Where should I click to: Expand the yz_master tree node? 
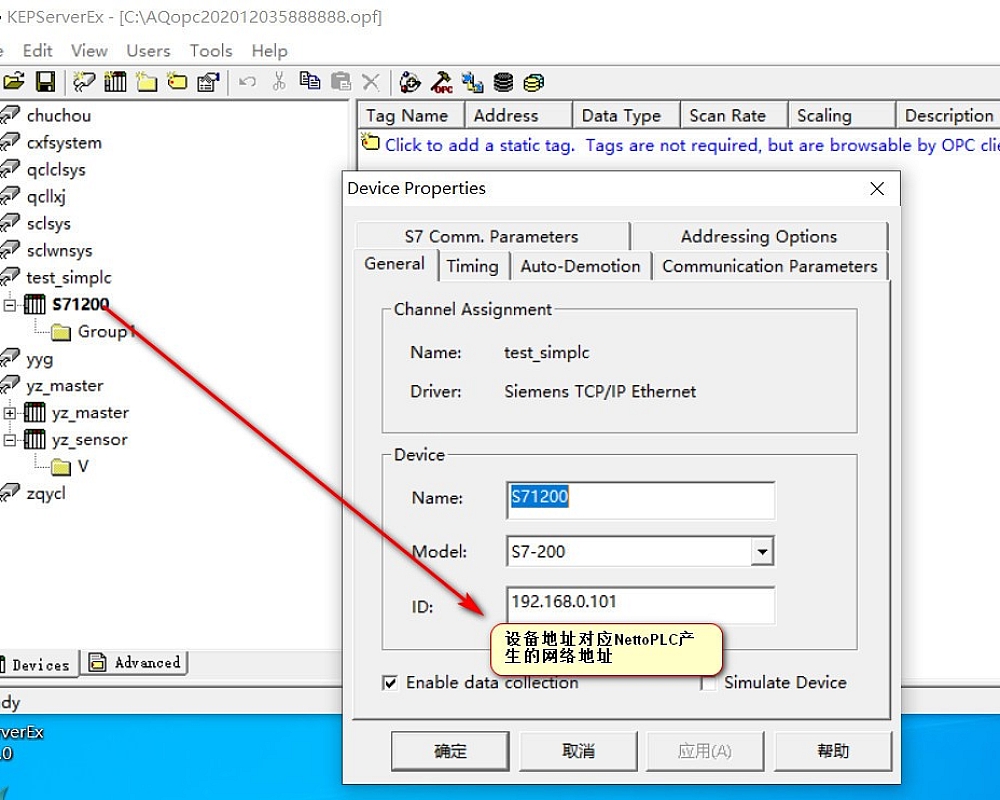coord(8,412)
